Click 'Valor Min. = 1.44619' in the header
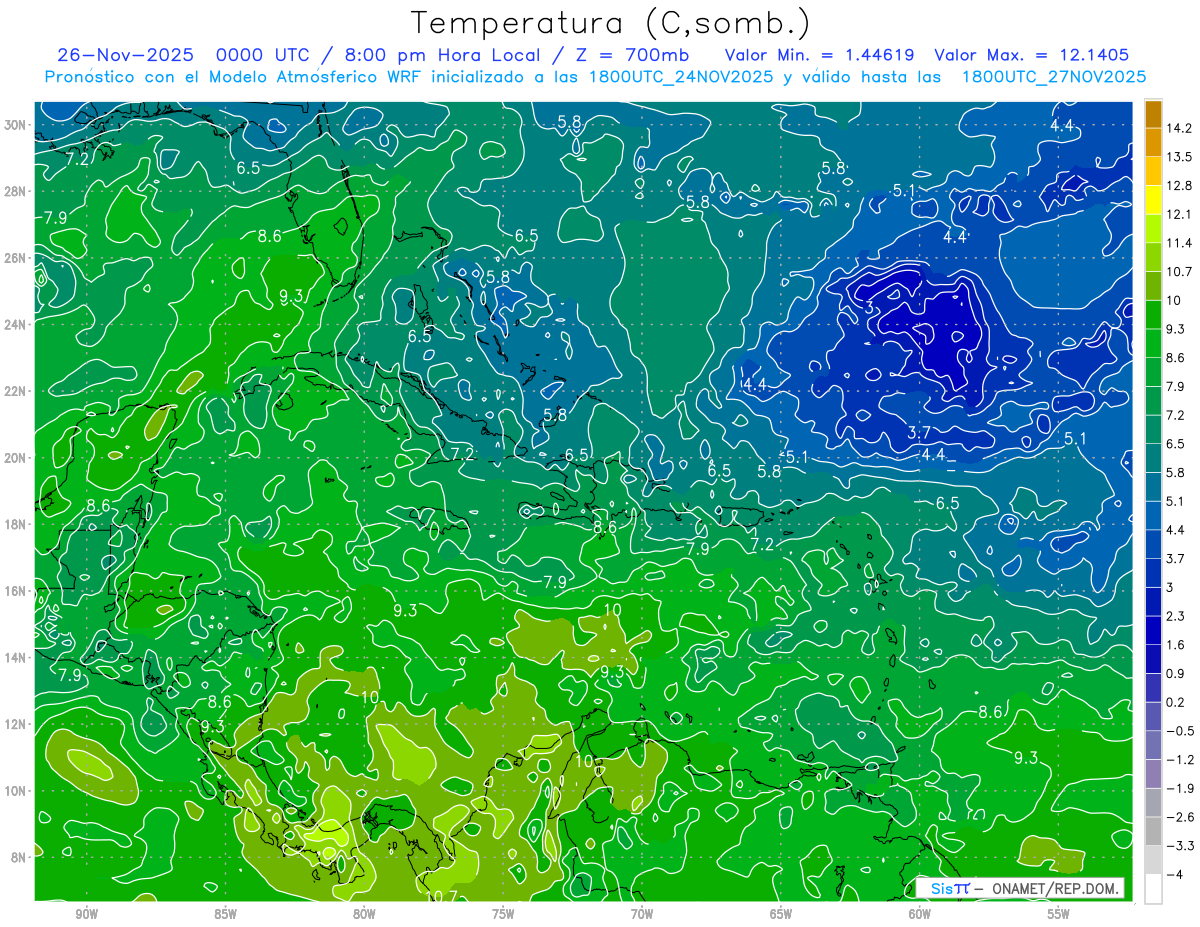 (x=819, y=55)
